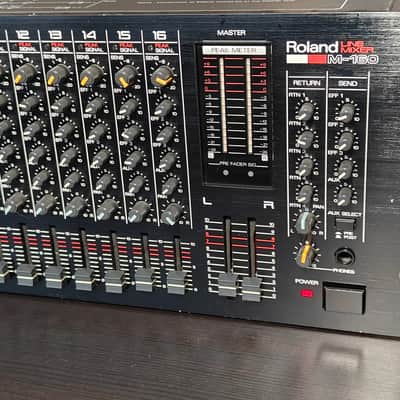
Task: Click the channel number 13 label
Action: [x=55, y=34]
